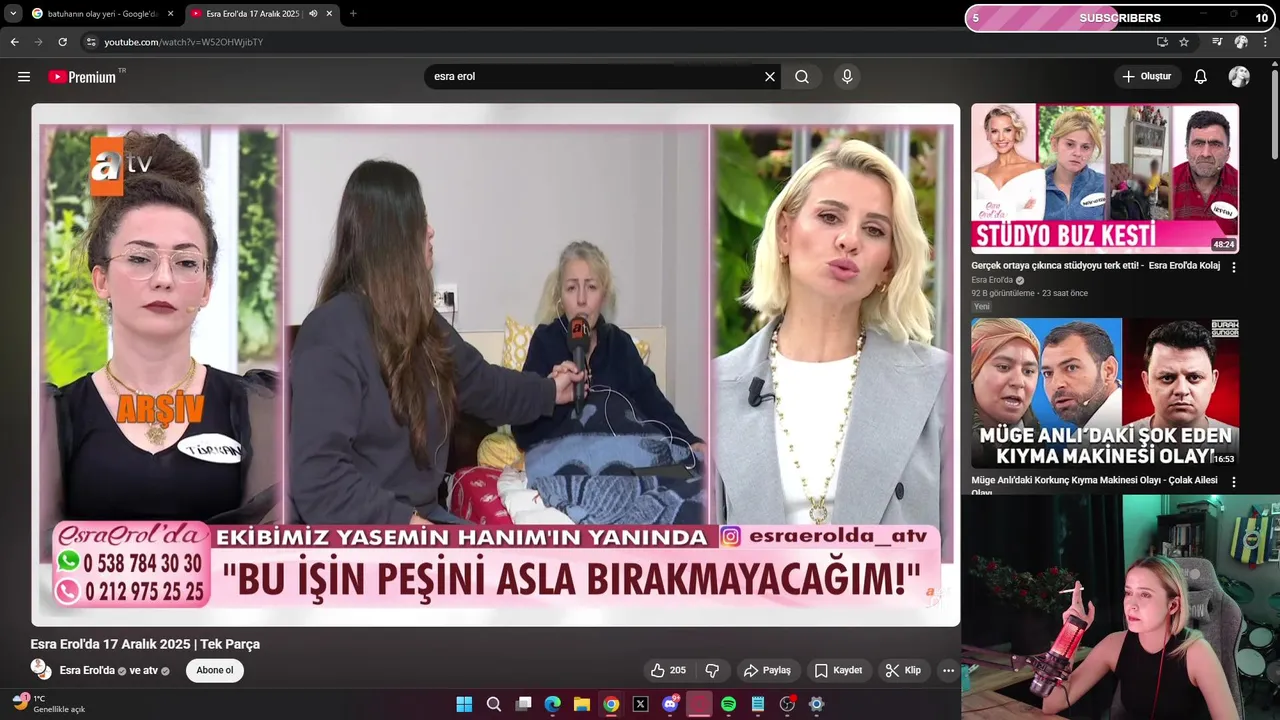Open 'STÜDYO BUZ KESTİ' video thumbnail
Image resolution: width=1280 pixels, height=720 pixels.
[x=1105, y=179]
